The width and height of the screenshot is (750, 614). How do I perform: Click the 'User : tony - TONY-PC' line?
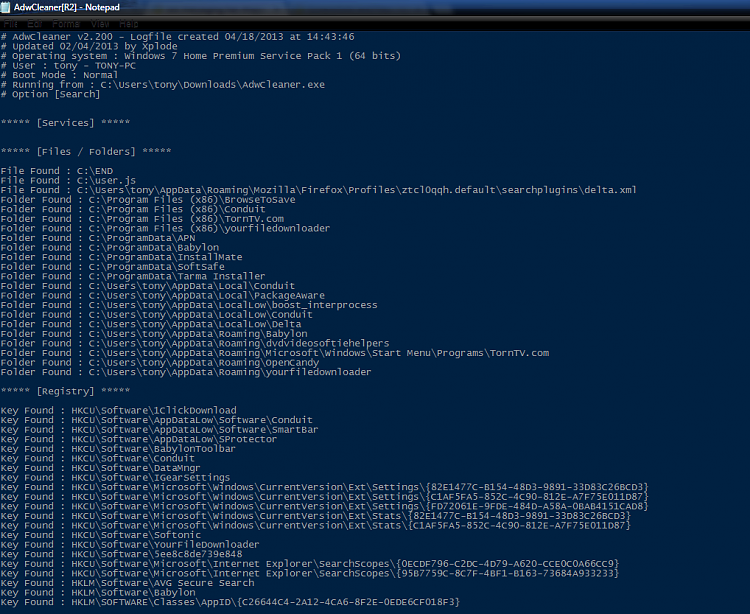point(68,66)
